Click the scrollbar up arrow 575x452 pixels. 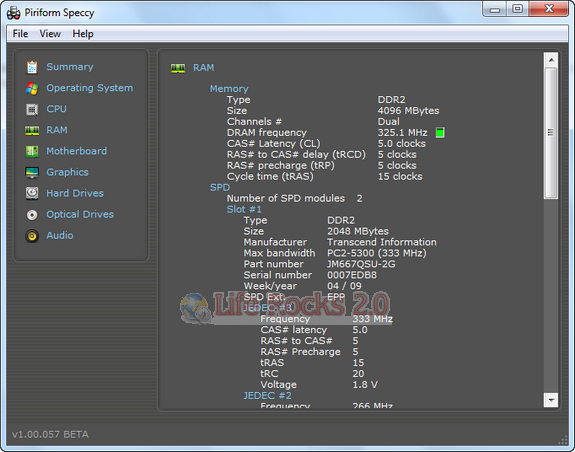point(551,59)
